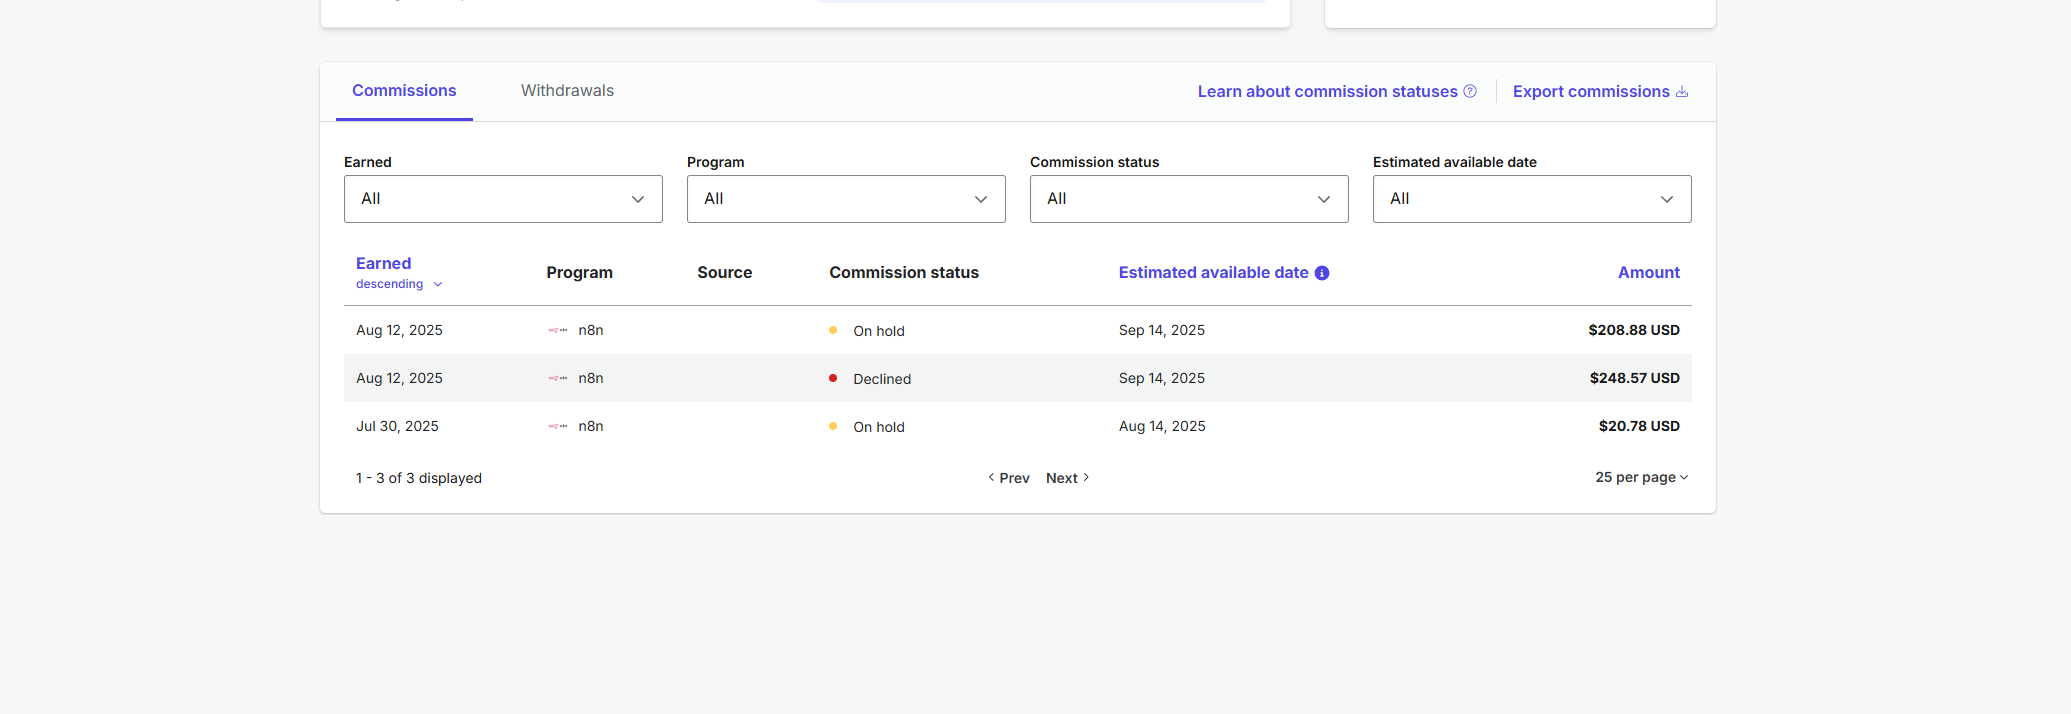2071x714 pixels.
Task: Click the red Declined status dot
Action: [x=833, y=378]
